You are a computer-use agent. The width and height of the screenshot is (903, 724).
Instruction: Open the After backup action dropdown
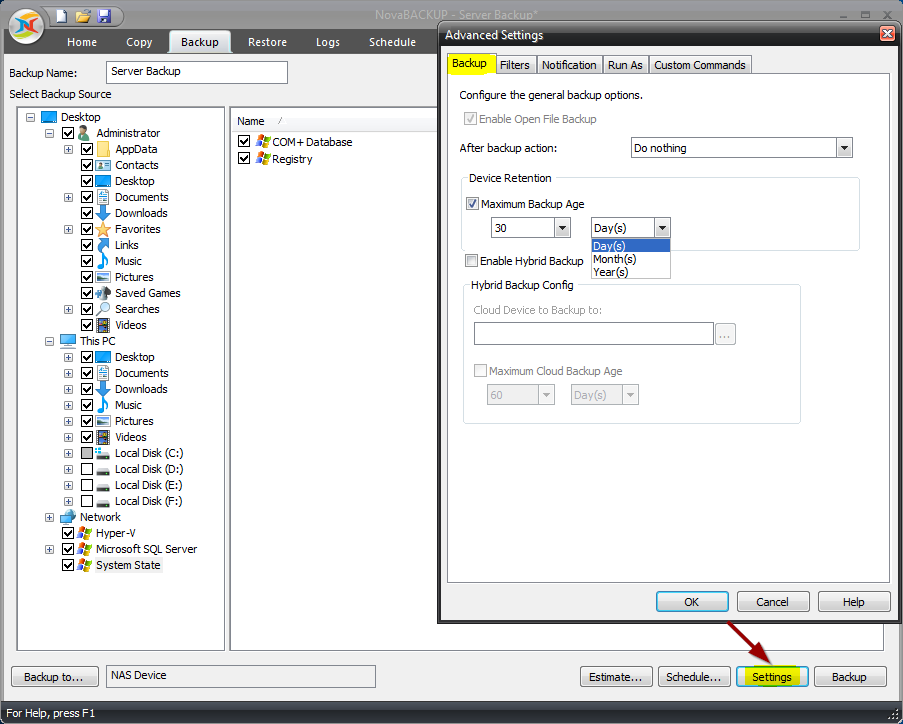click(844, 148)
